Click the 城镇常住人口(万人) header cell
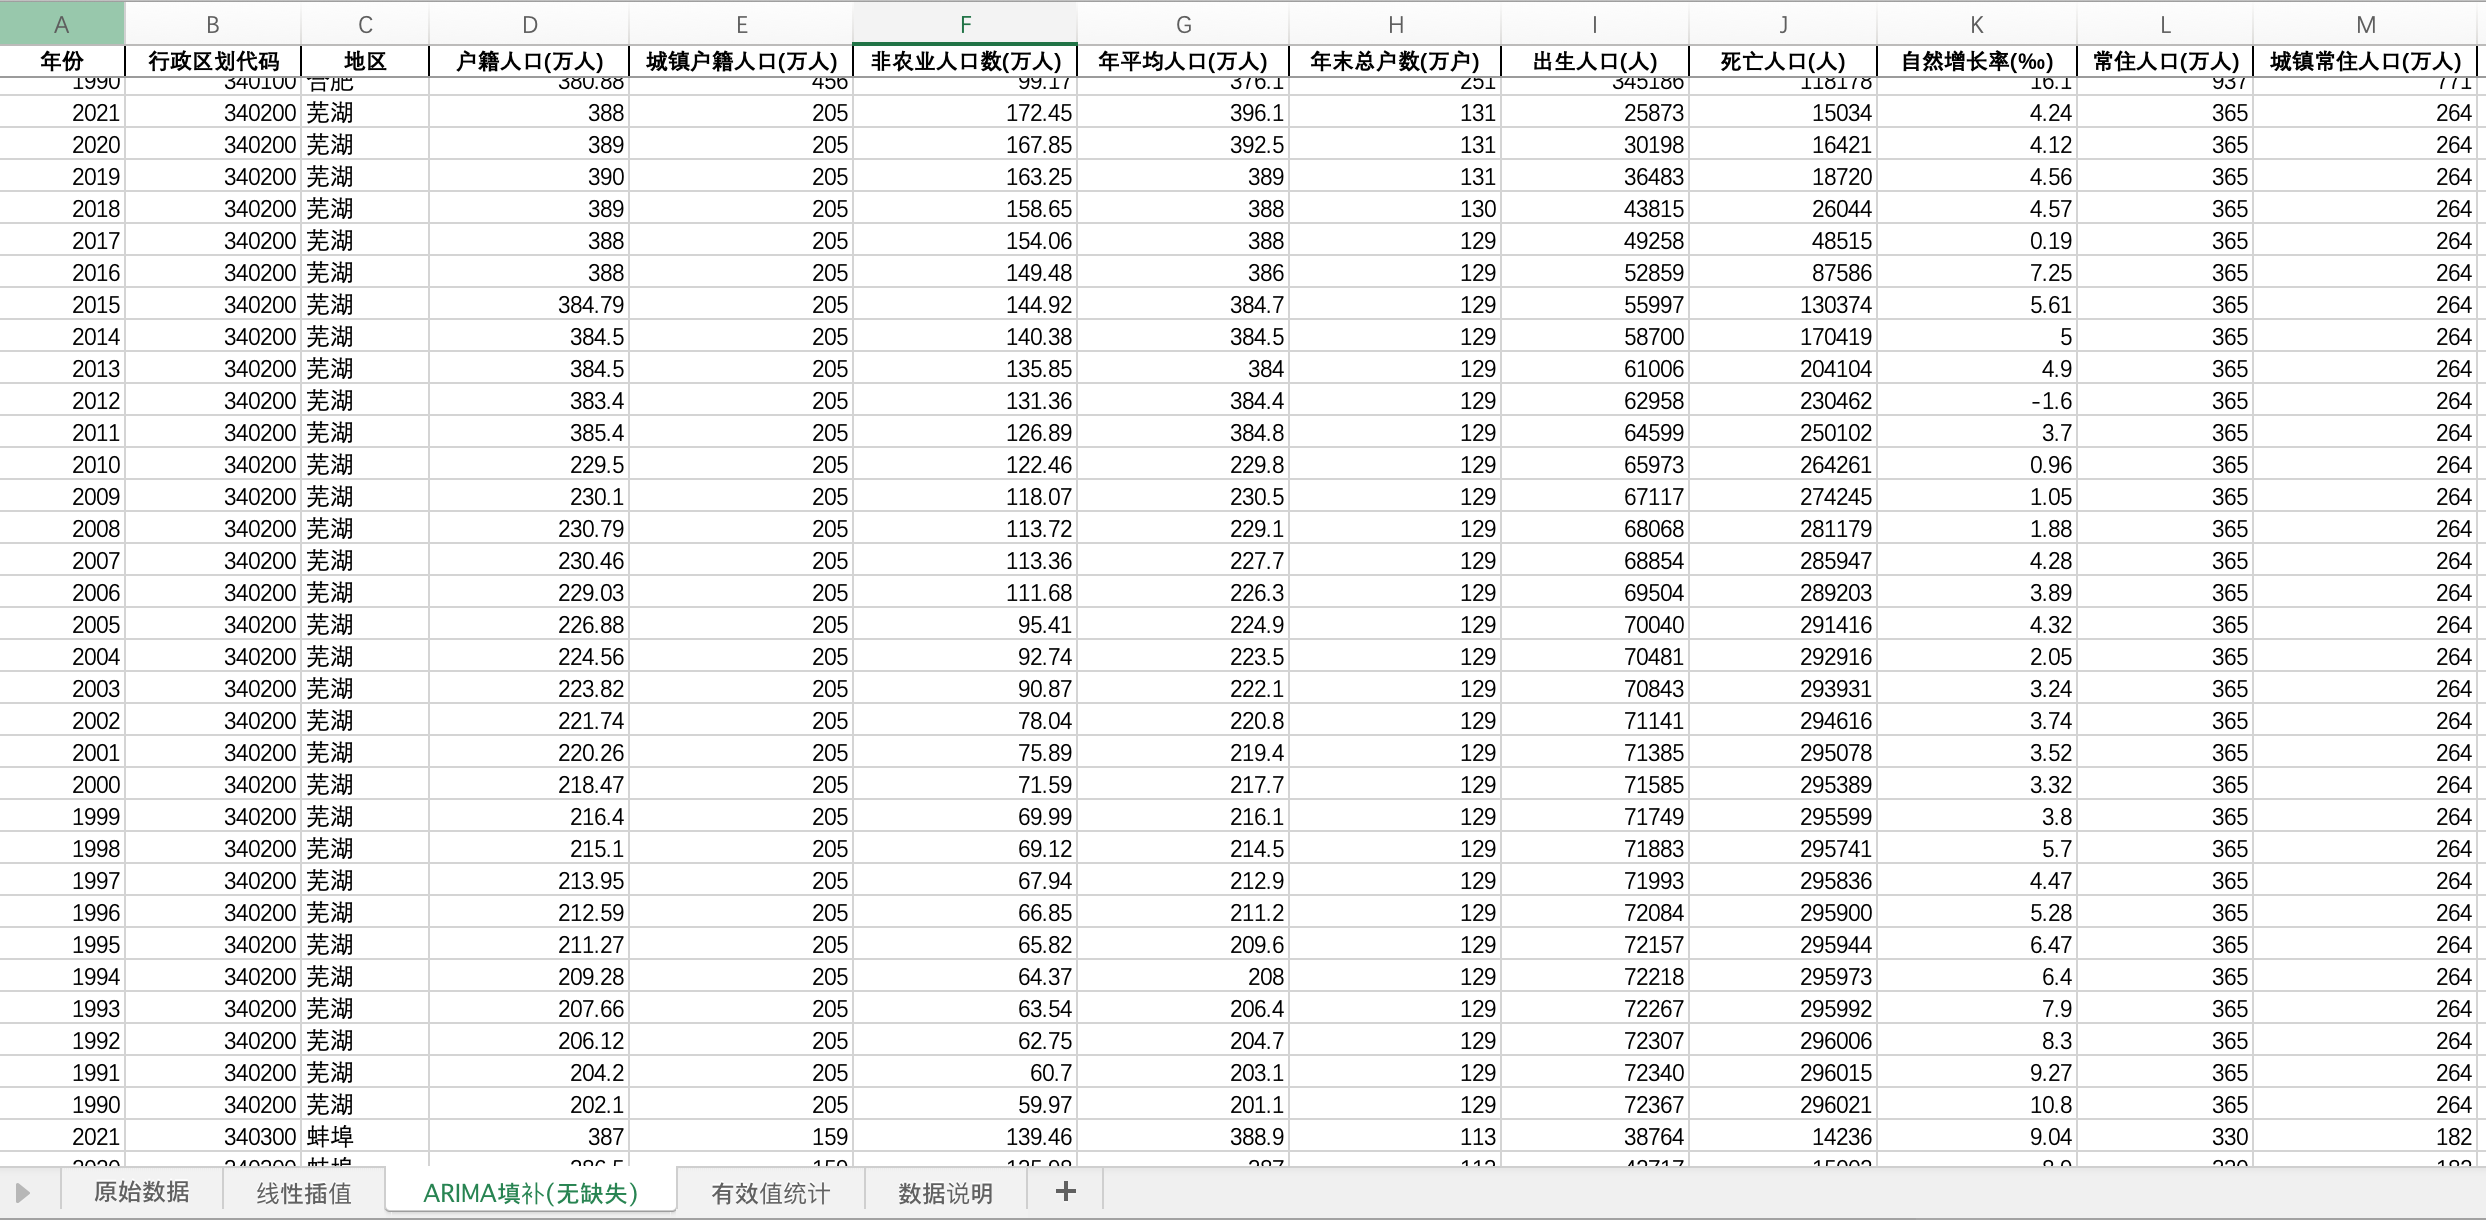The width and height of the screenshot is (2486, 1220). 2365,61
